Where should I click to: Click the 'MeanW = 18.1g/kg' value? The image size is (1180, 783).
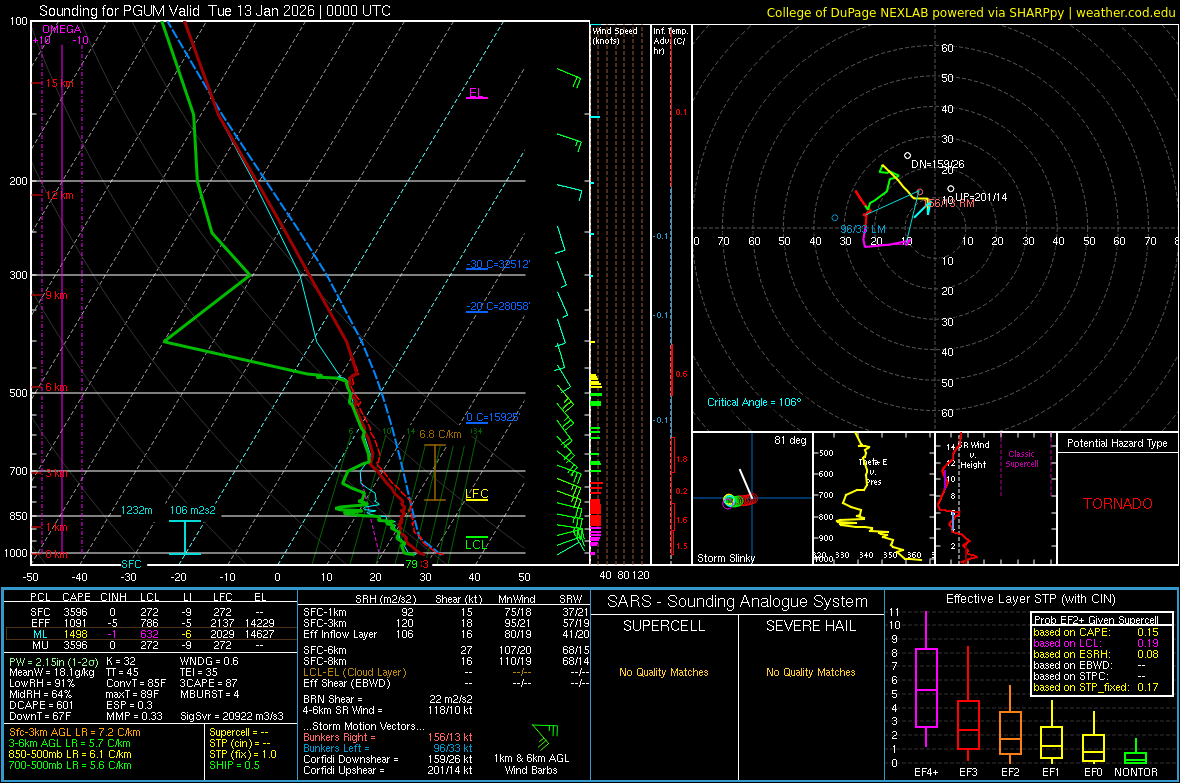coord(52,672)
